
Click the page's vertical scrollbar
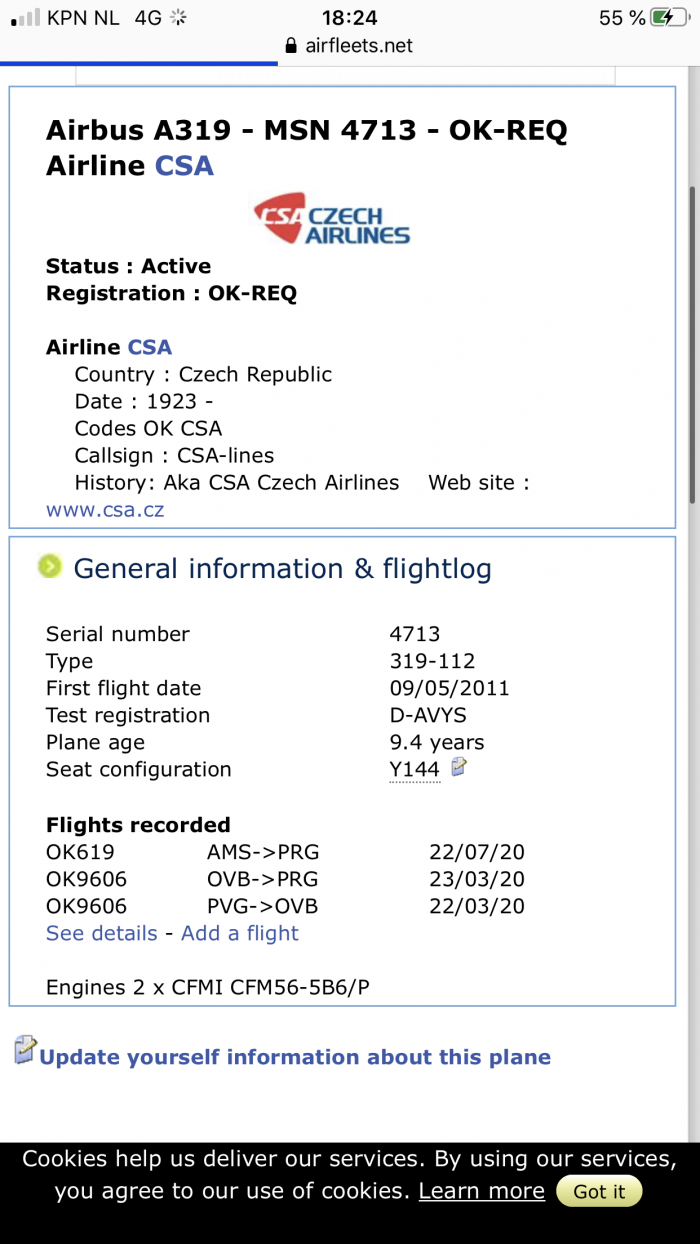pos(693,340)
